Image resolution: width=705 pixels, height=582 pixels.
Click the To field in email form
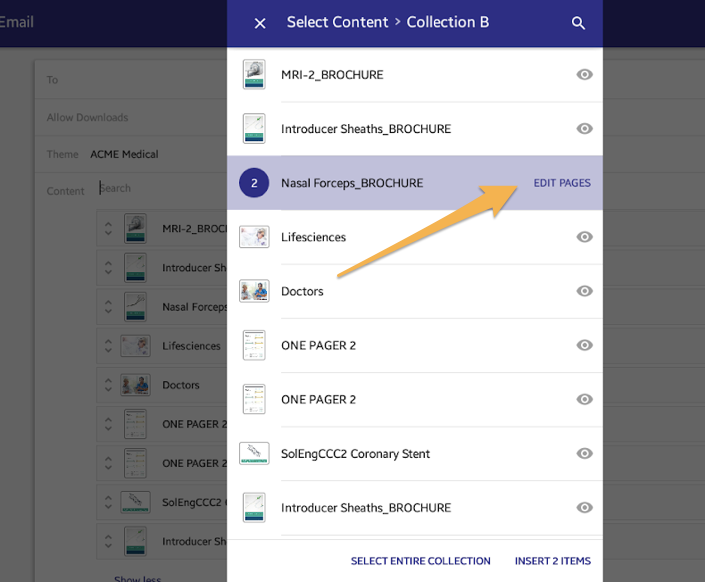click(x=131, y=80)
